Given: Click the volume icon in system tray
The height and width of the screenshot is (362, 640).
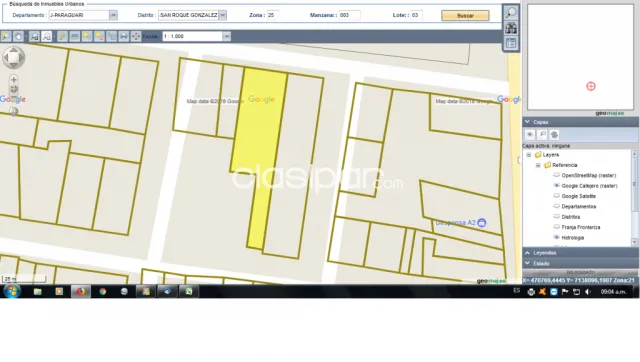Looking at the screenshot, I should click(588, 292).
